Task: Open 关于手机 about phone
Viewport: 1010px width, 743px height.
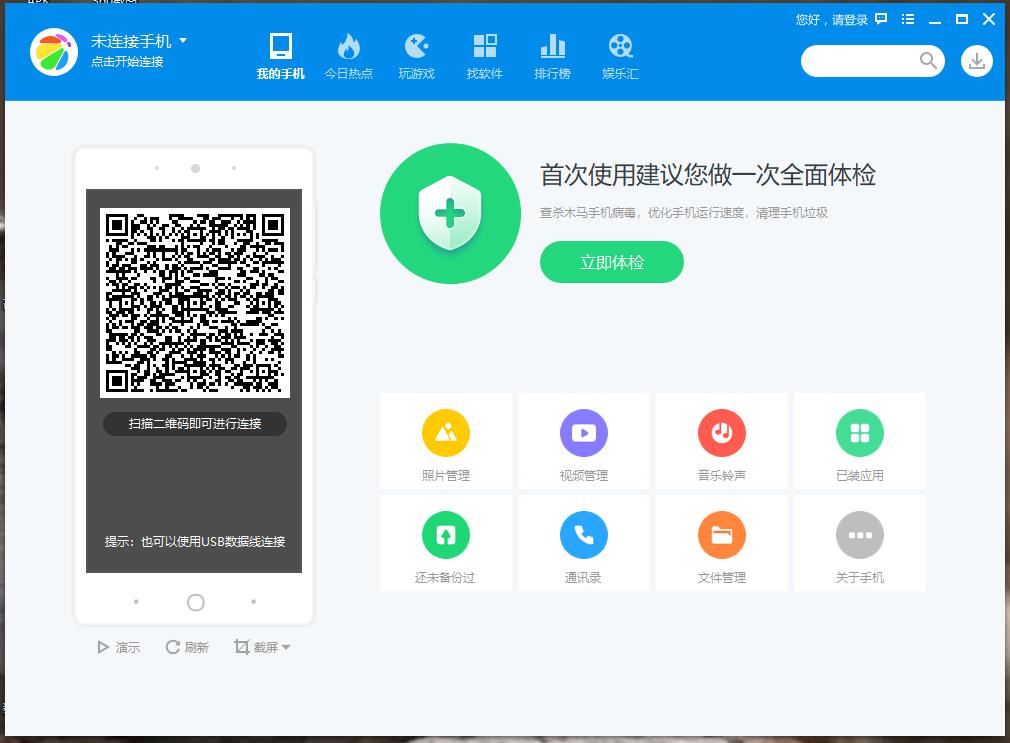Action: pyautogui.click(x=860, y=543)
